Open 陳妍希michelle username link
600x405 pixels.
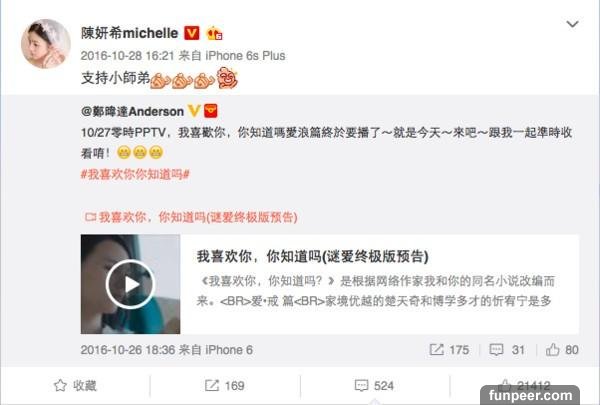click(x=130, y=33)
